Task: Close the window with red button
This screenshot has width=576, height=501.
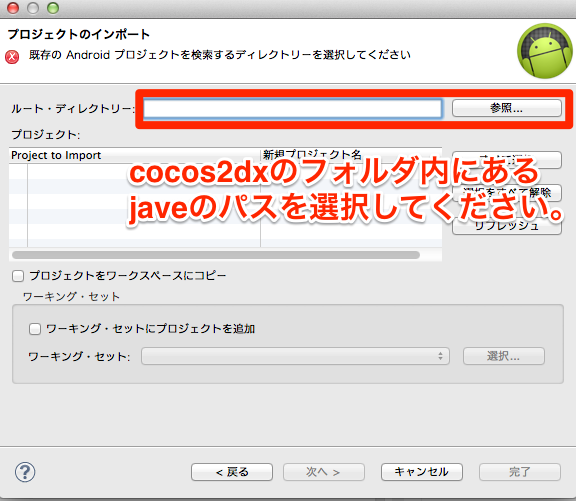Action: pos(13,8)
